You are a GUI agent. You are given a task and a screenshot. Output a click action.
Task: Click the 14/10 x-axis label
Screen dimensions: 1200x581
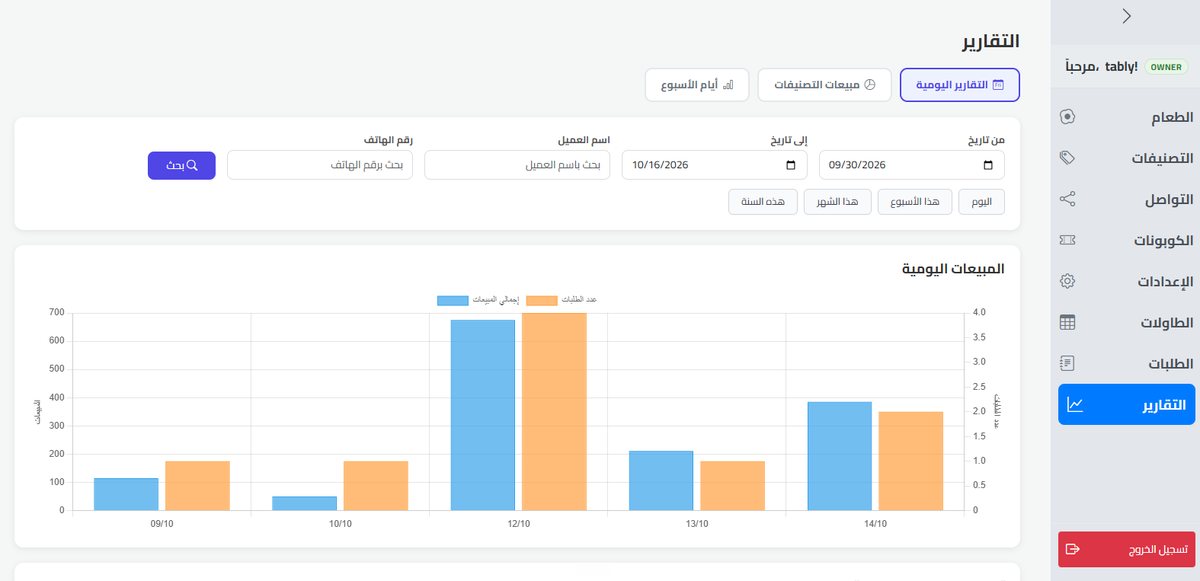click(875, 524)
